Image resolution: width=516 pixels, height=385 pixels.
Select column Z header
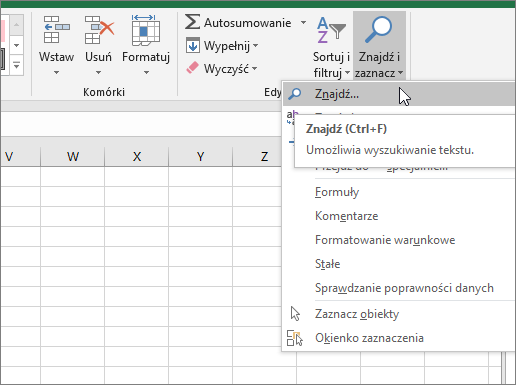[257, 156]
